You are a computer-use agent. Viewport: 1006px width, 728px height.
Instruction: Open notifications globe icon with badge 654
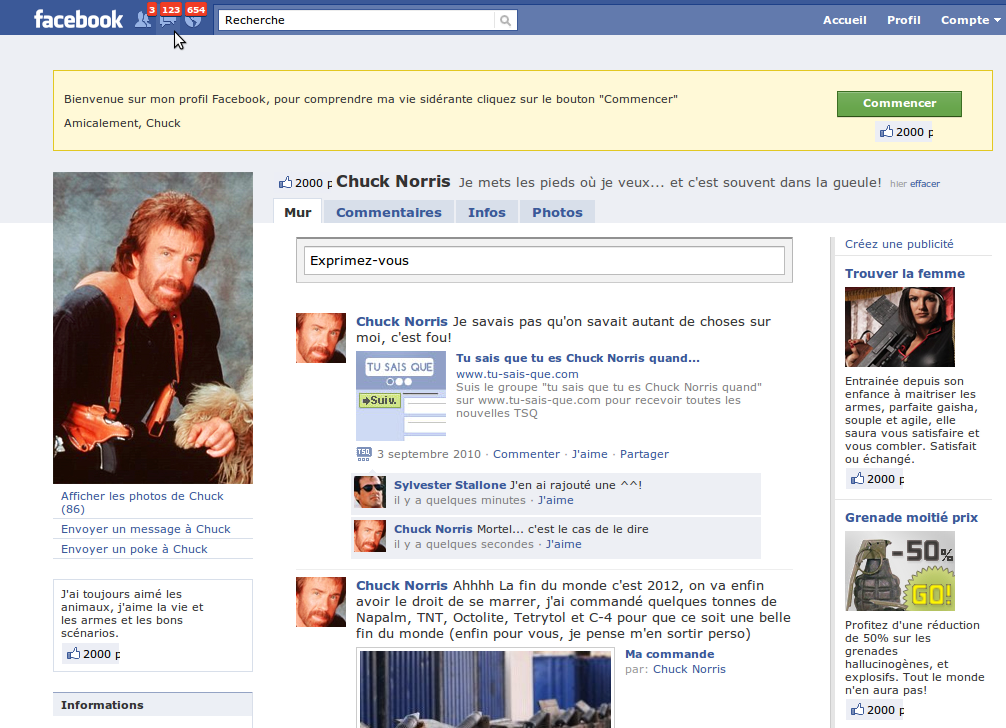click(x=193, y=19)
